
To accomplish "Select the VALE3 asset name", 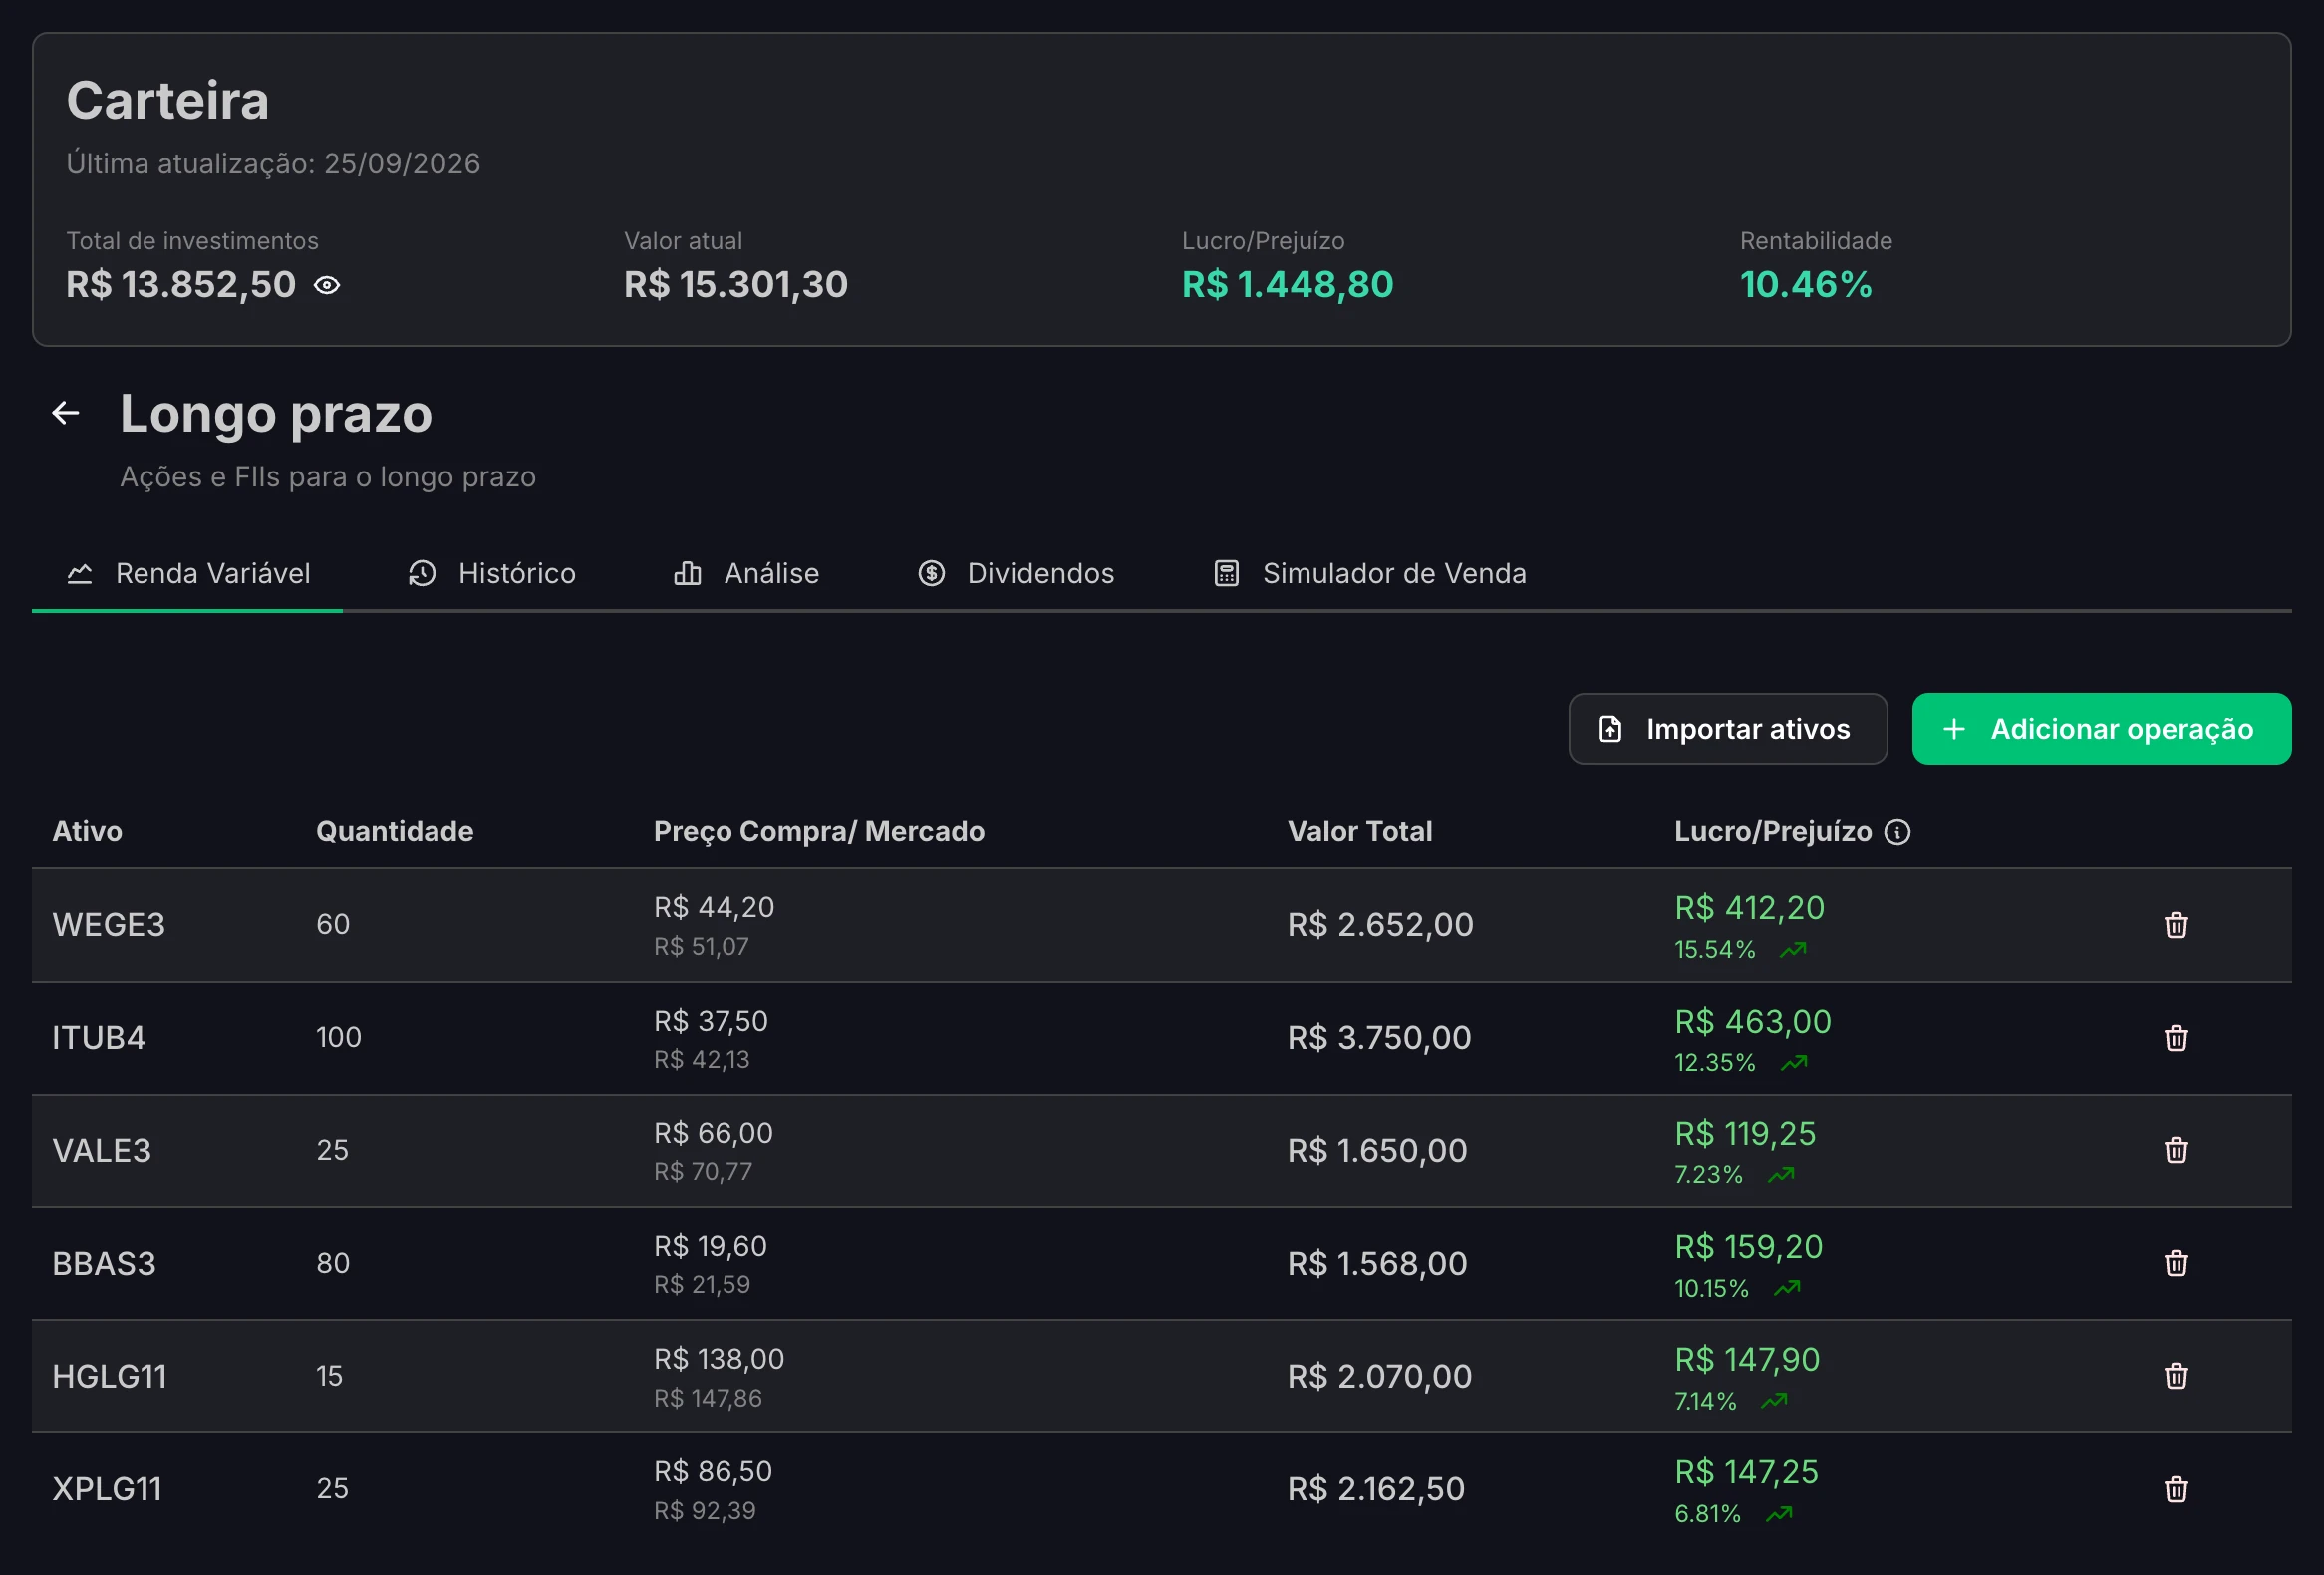I will pyautogui.click(x=102, y=1151).
